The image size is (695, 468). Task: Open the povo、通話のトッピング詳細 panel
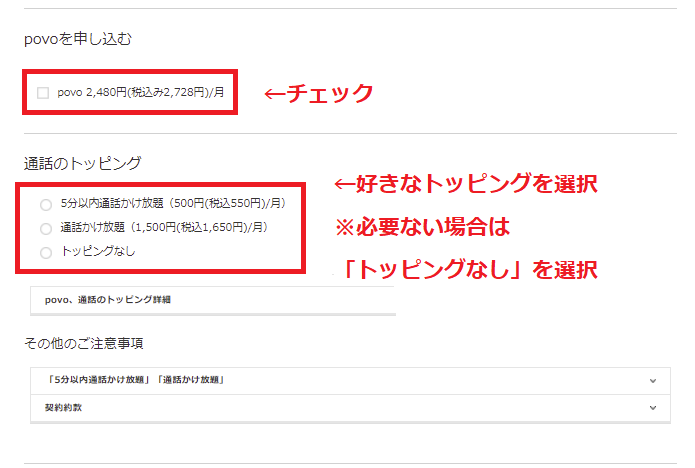coord(213,299)
